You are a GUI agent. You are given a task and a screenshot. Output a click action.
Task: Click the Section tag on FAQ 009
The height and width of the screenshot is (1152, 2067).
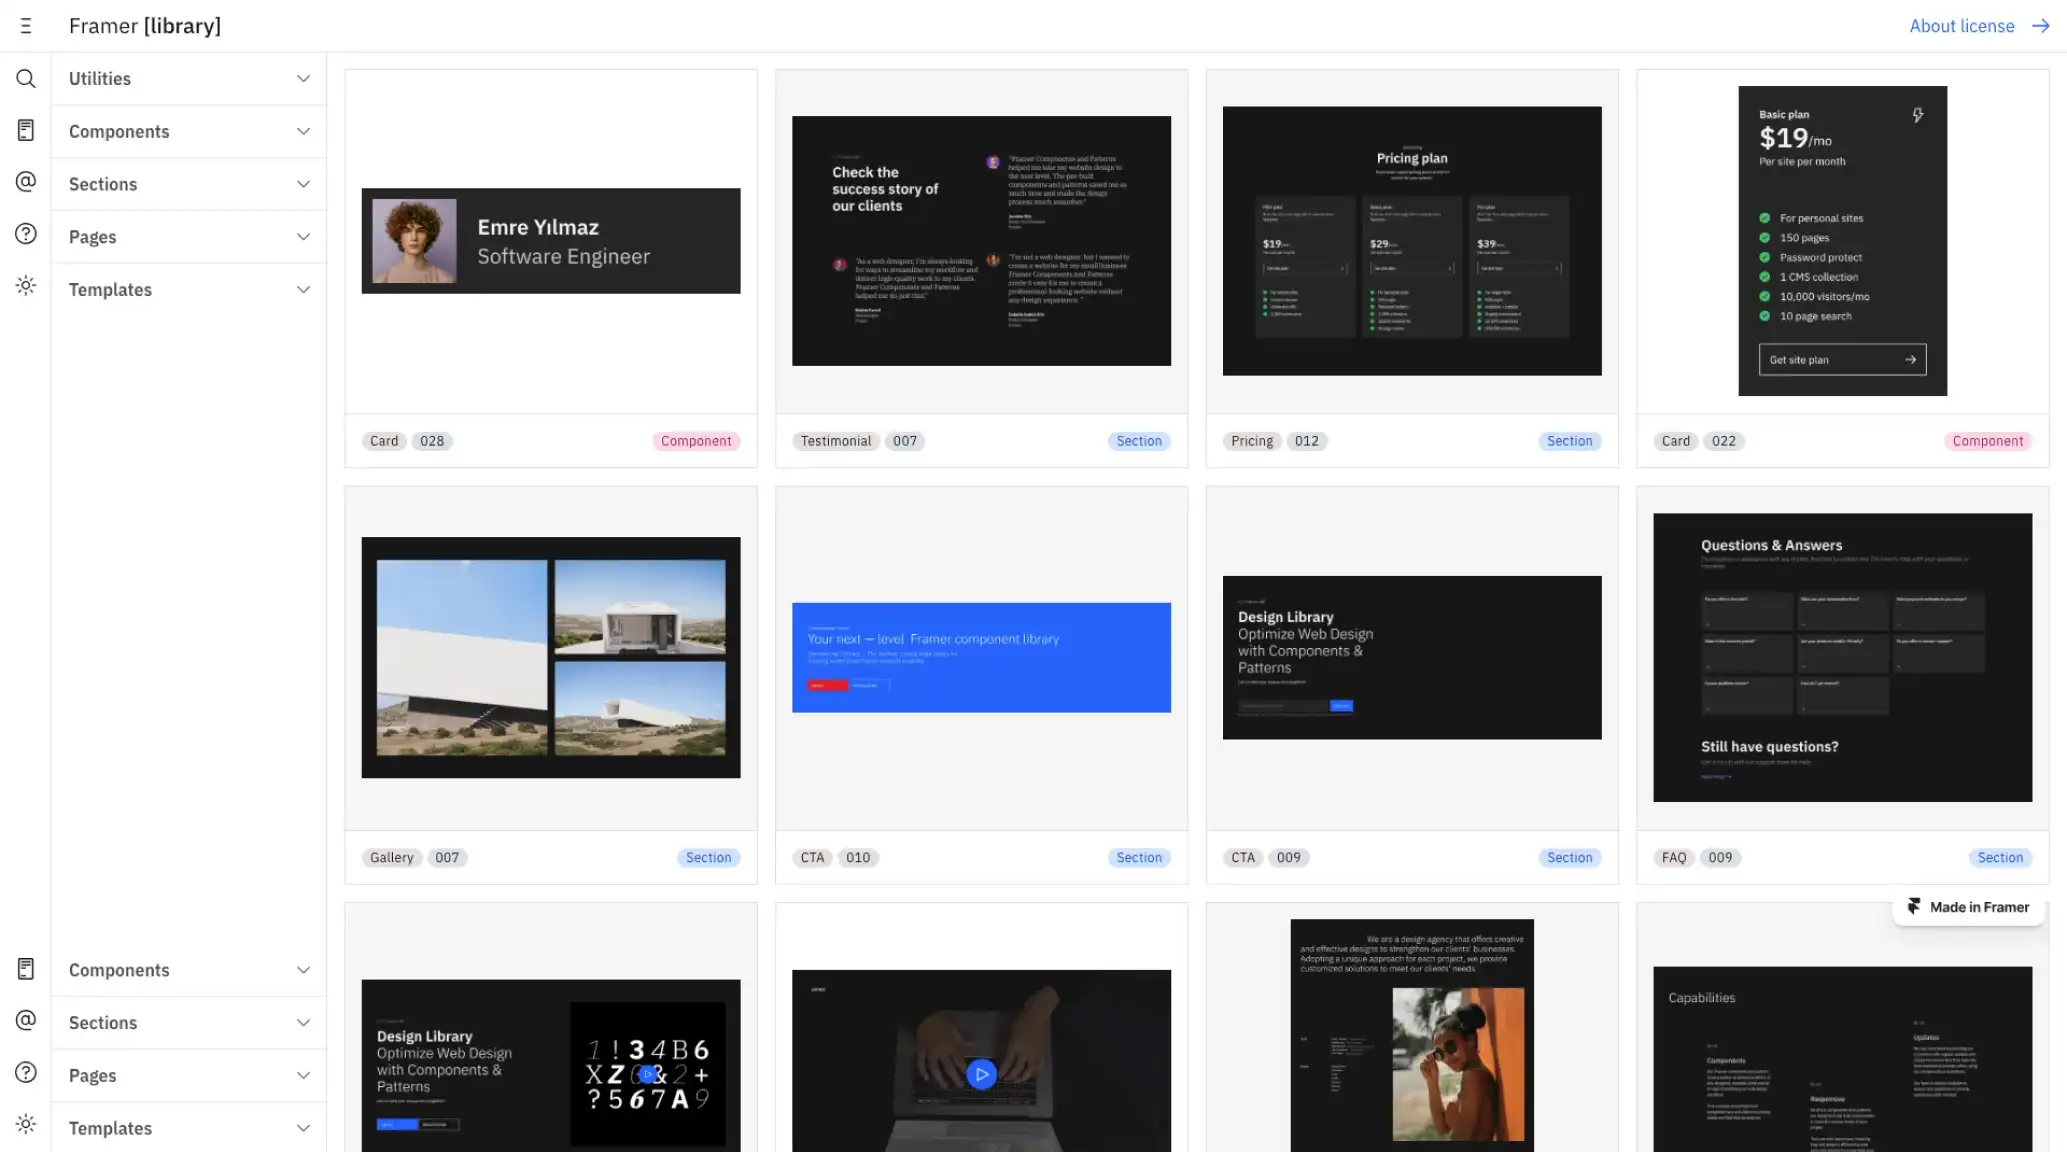pos(2000,858)
